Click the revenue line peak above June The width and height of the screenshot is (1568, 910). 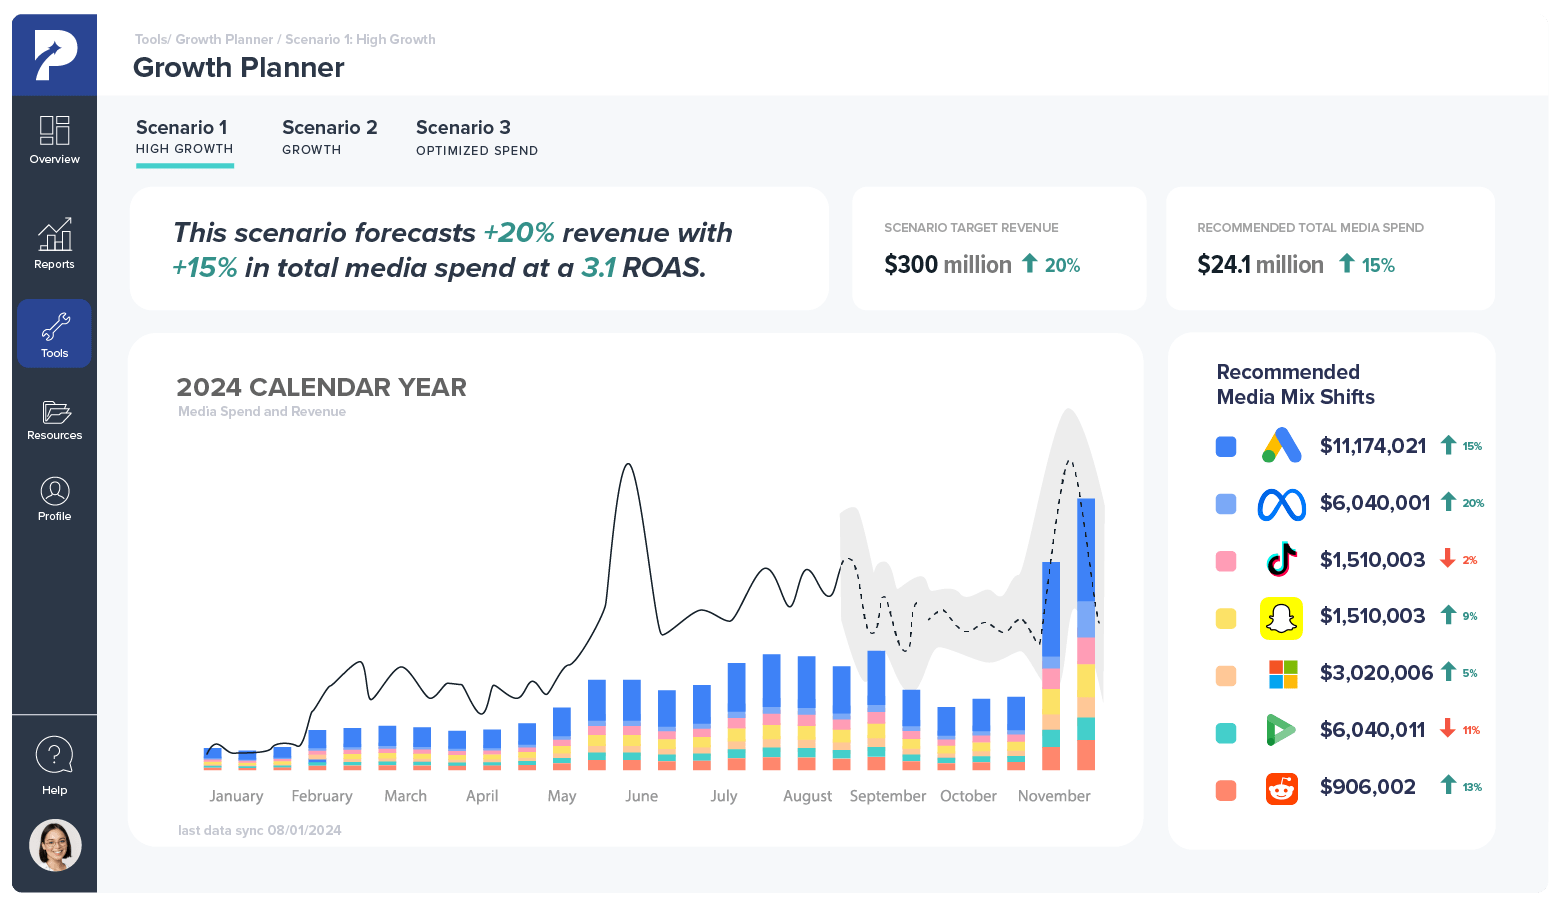tap(629, 465)
